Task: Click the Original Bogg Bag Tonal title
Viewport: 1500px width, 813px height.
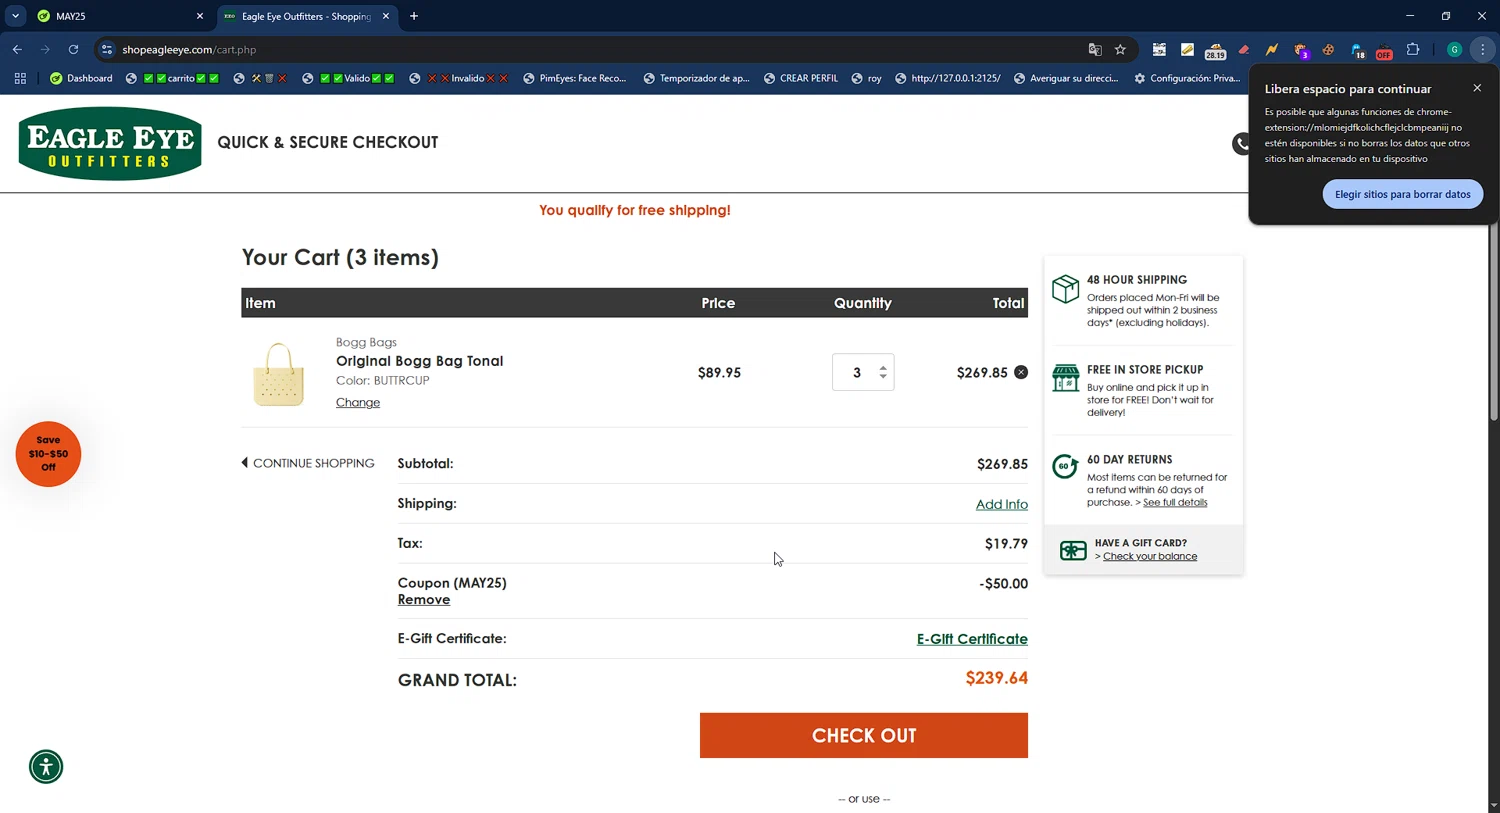Action: 419,361
